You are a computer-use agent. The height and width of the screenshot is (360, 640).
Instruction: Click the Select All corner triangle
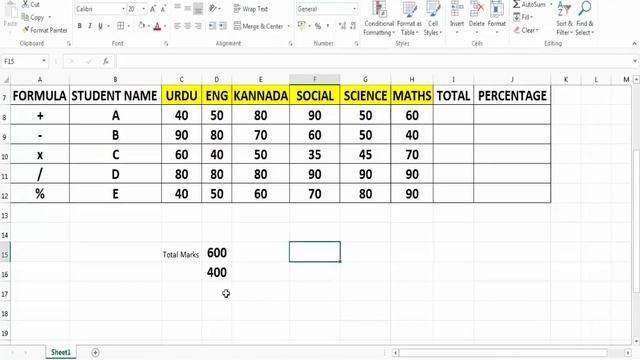[x=5, y=80]
